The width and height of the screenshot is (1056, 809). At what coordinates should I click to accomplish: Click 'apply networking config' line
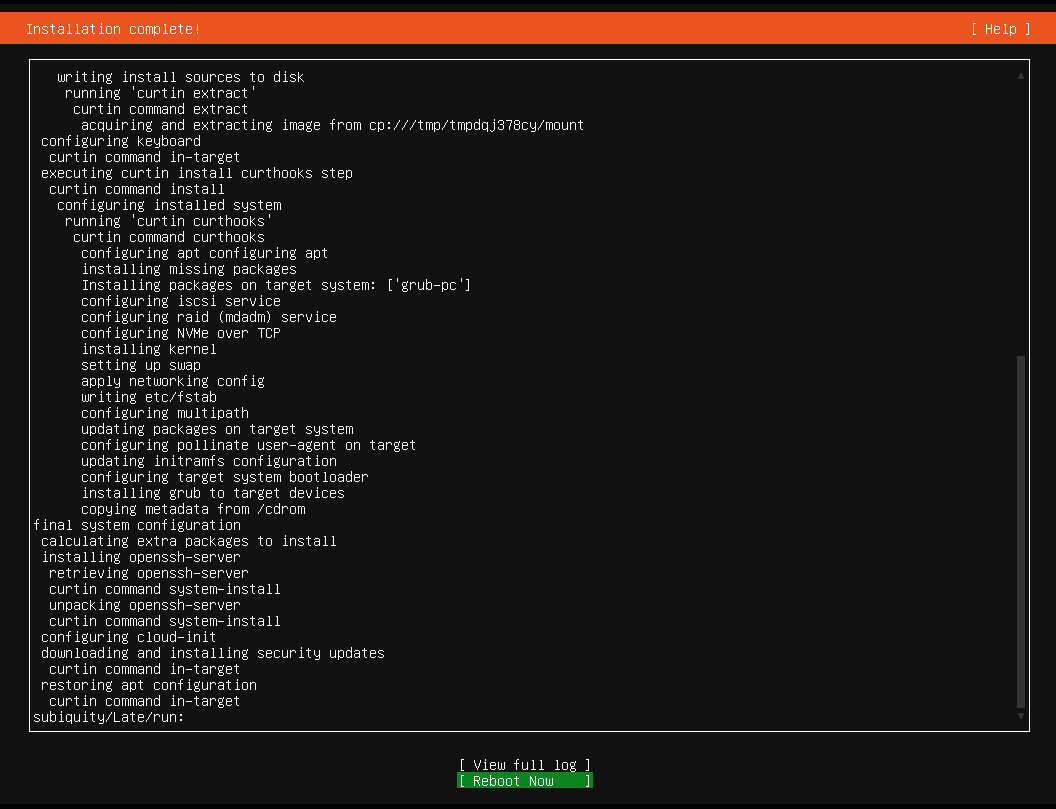pyautogui.click(x=172, y=381)
